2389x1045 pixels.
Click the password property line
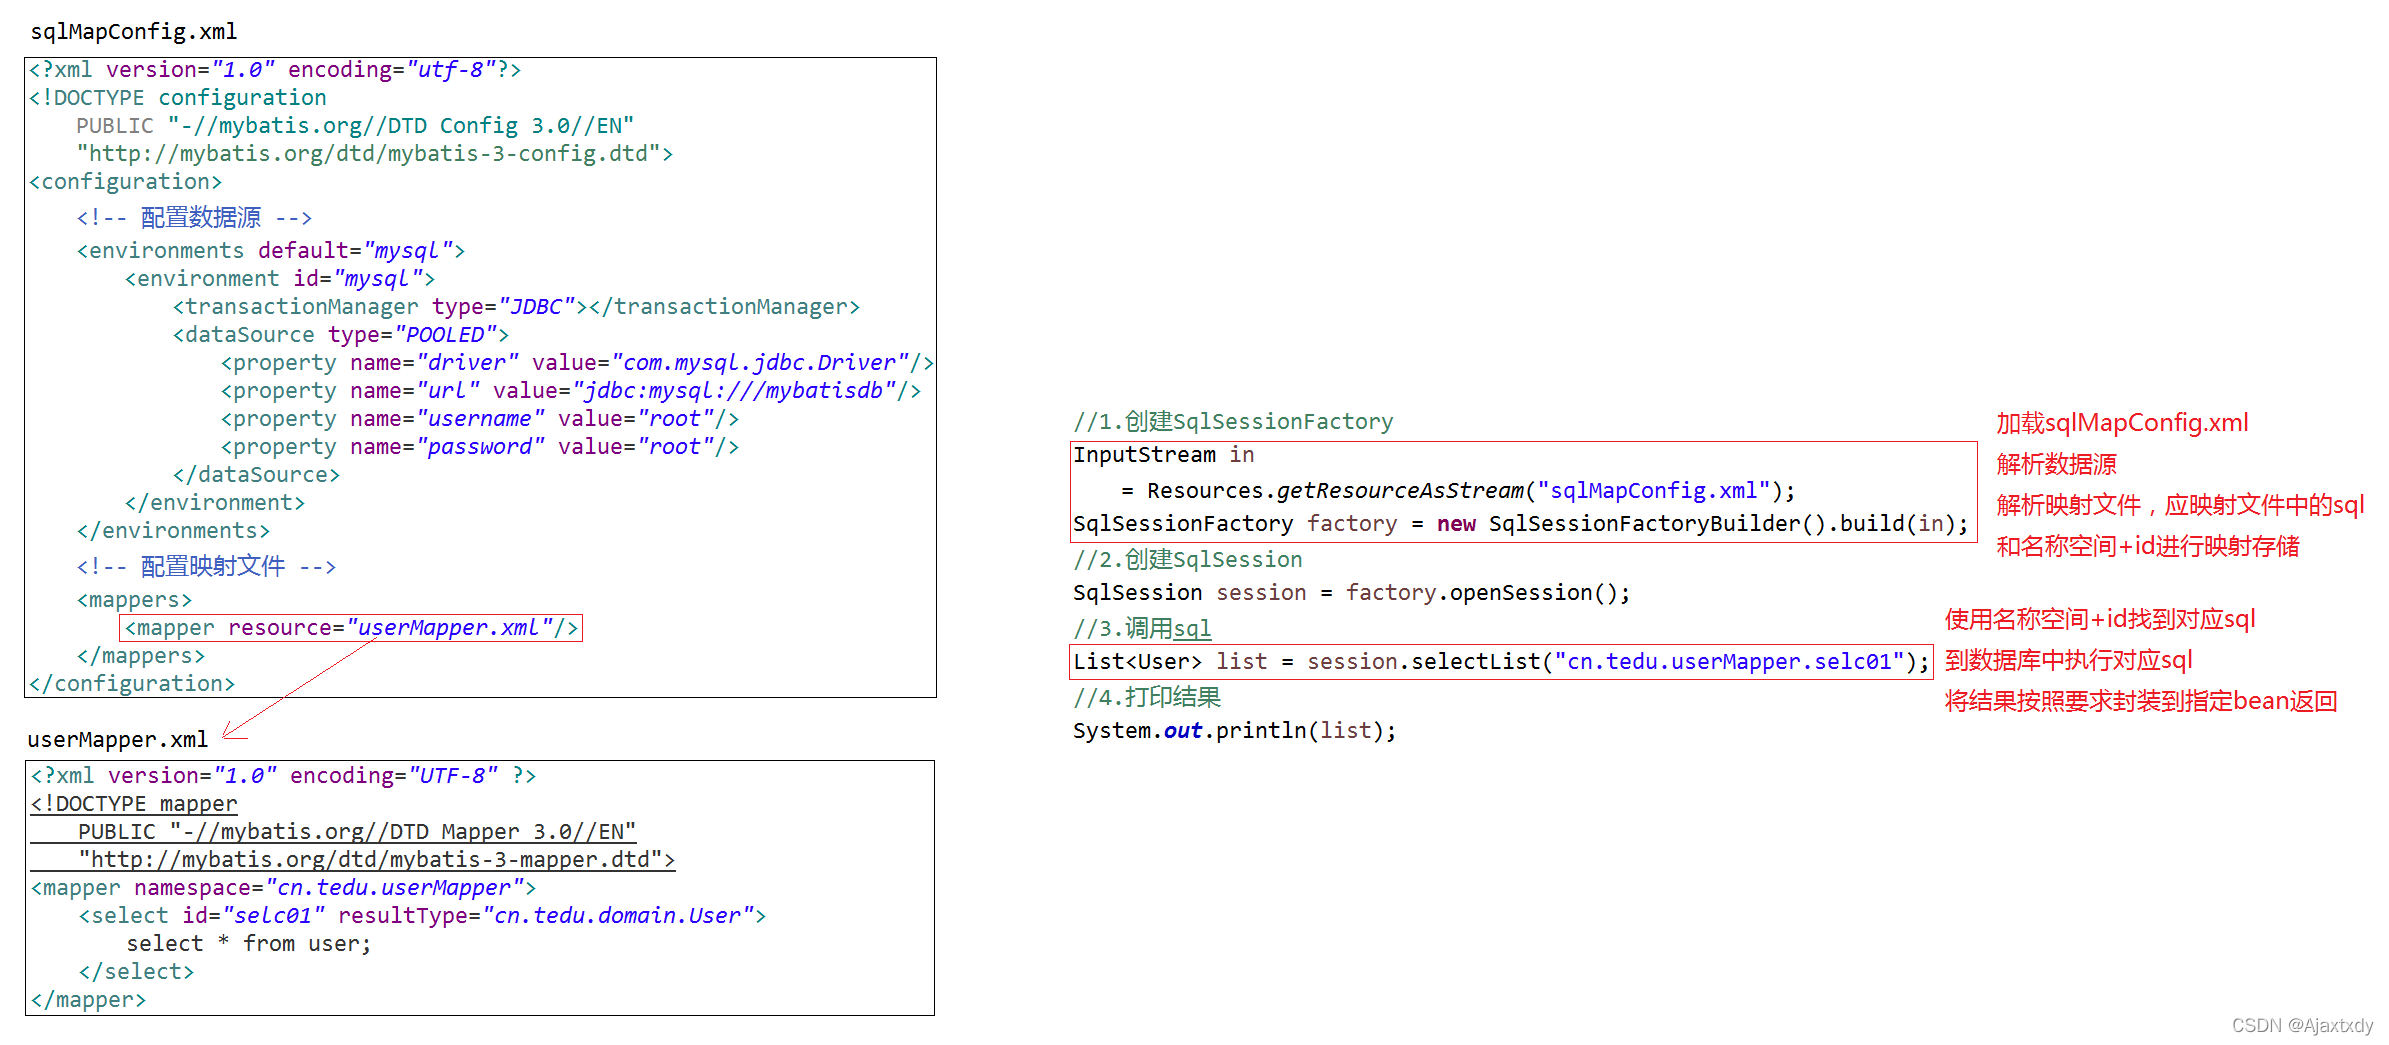(480, 447)
